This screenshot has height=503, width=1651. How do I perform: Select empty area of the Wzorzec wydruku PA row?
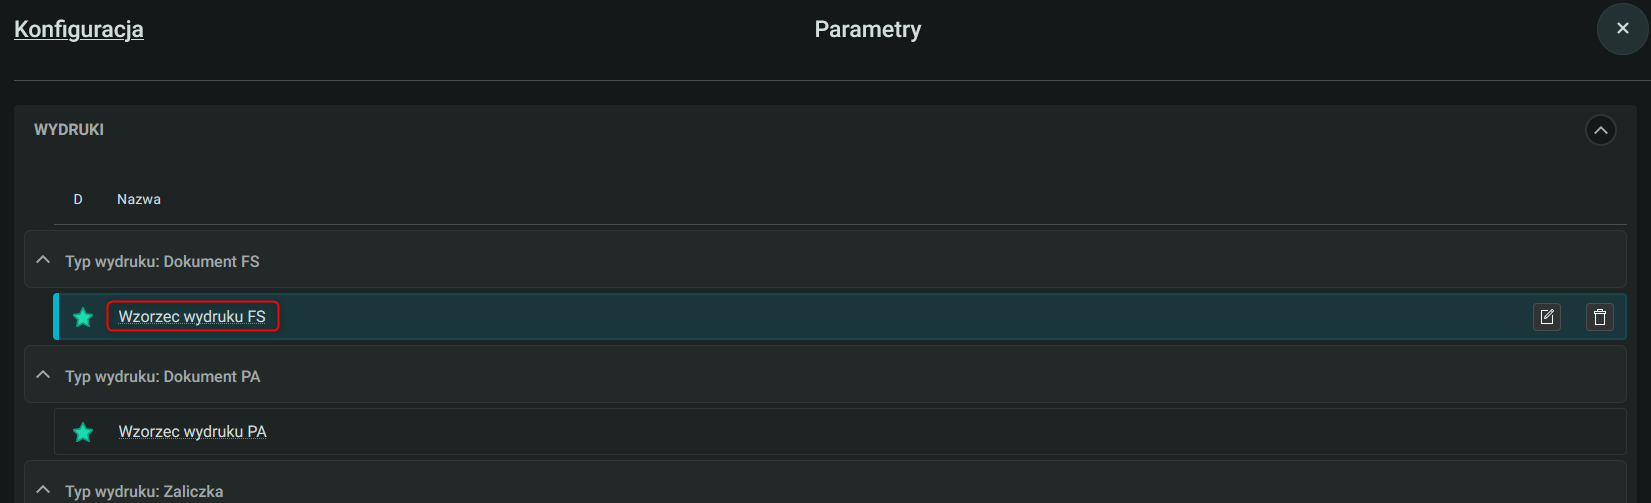[x=900, y=432]
